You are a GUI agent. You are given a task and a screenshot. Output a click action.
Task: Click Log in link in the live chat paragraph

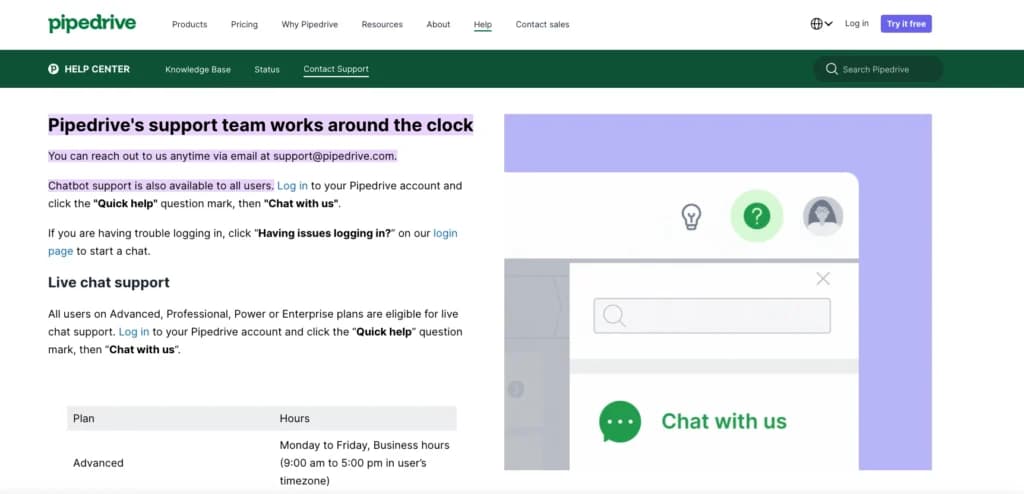(134, 332)
